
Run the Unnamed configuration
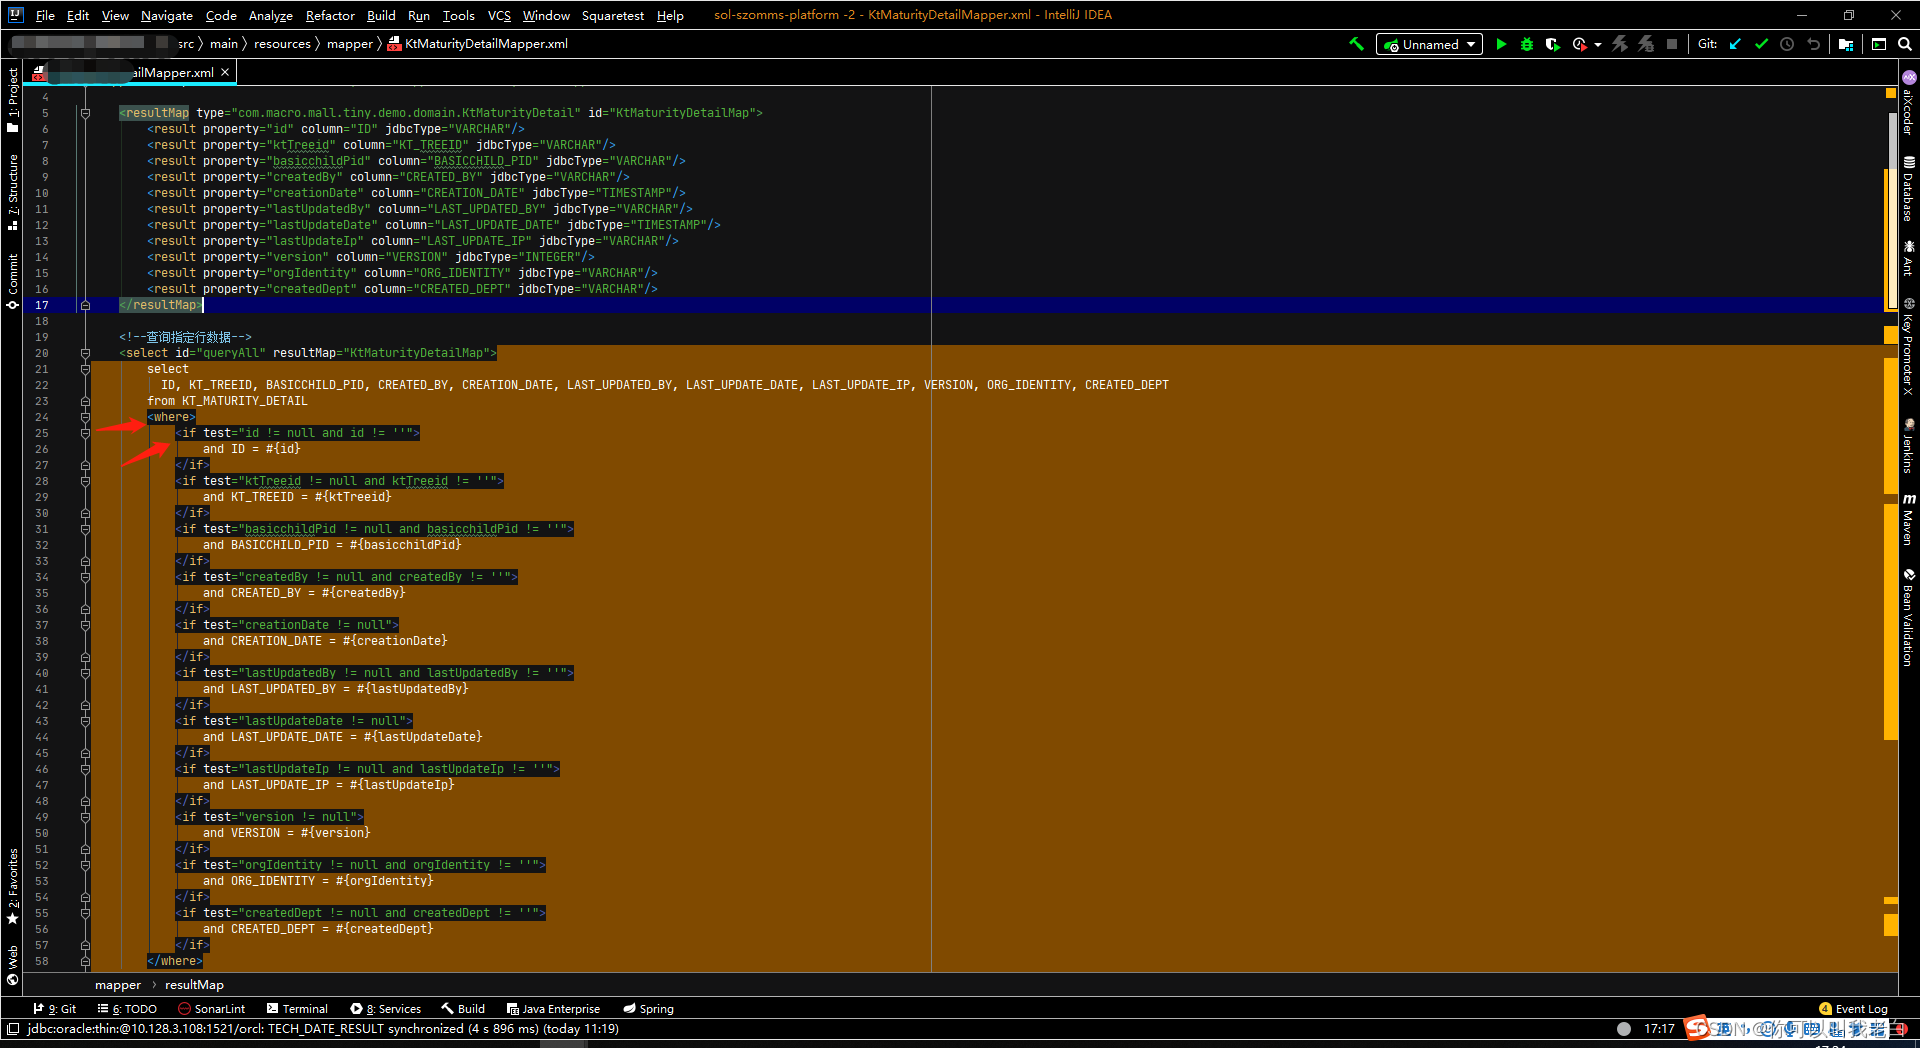tap(1501, 44)
